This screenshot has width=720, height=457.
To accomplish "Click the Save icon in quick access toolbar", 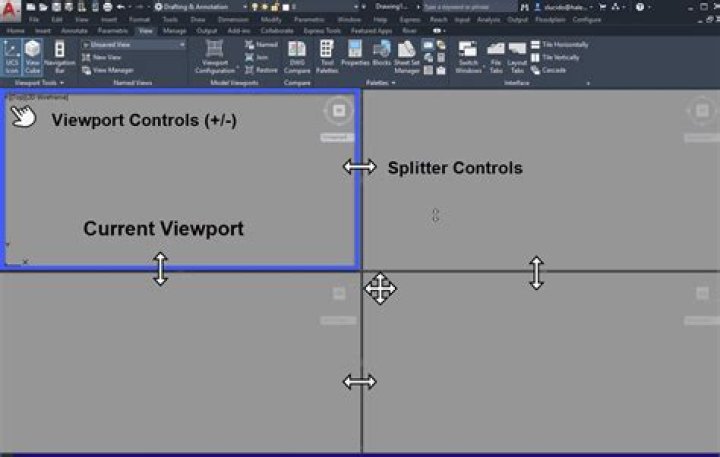I will click(56, 7).
